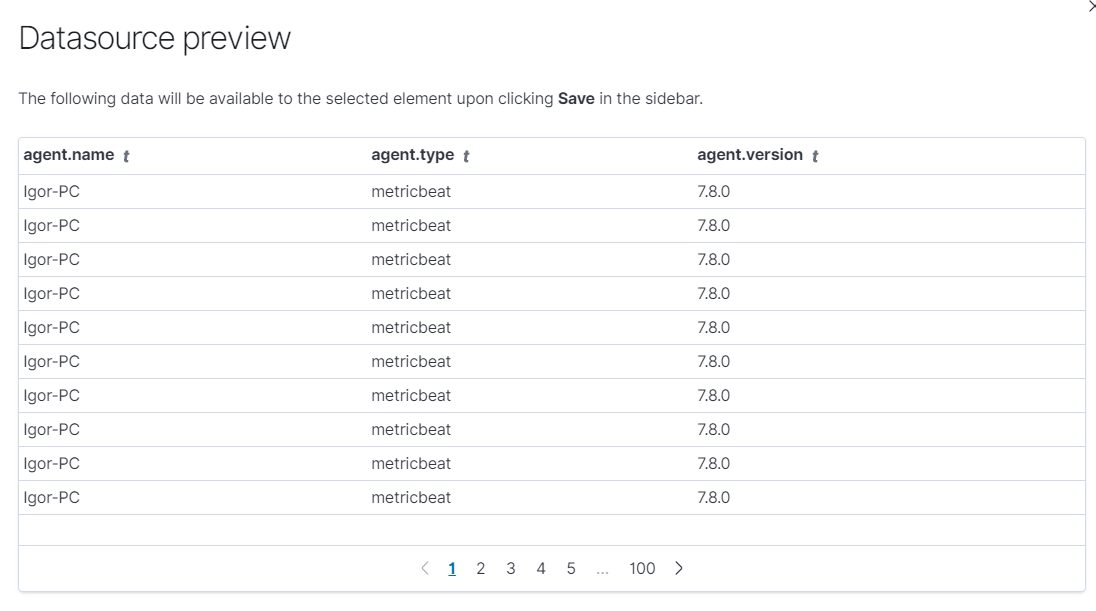Jump to page 100

click(x=644, y=568)
